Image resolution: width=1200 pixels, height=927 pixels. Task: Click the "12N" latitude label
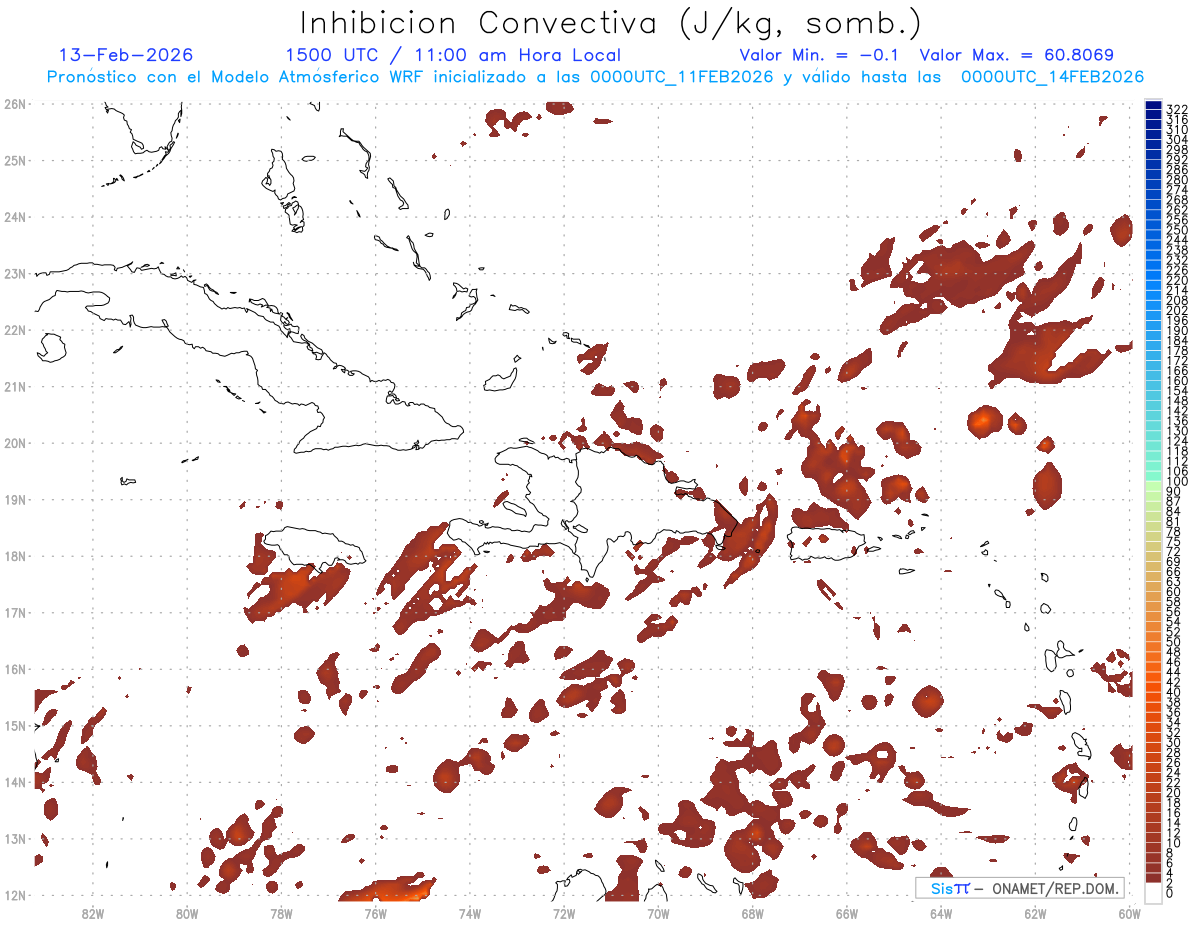click(x=15, y=895)
